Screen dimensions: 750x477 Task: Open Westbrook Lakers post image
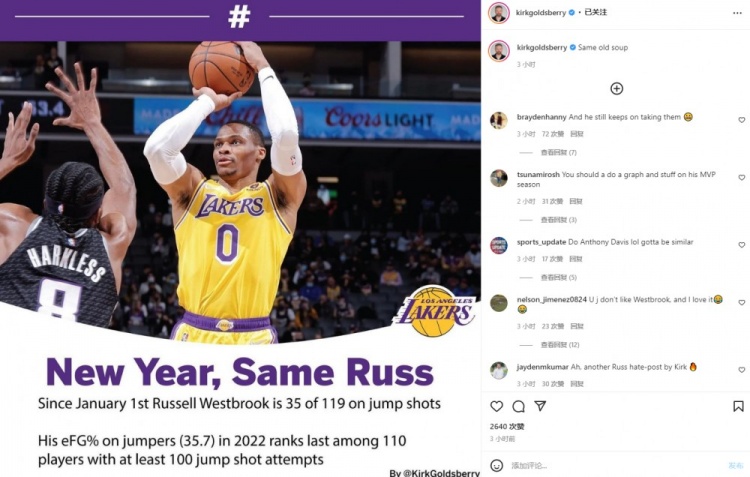(x=240, y=238)
